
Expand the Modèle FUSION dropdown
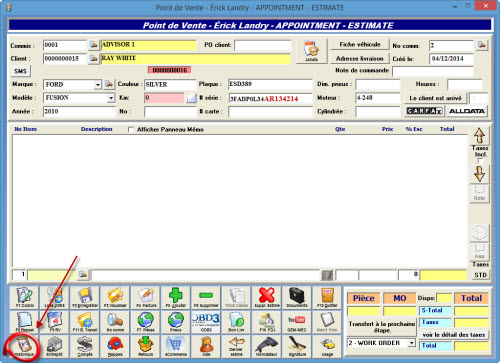[111, 98]
